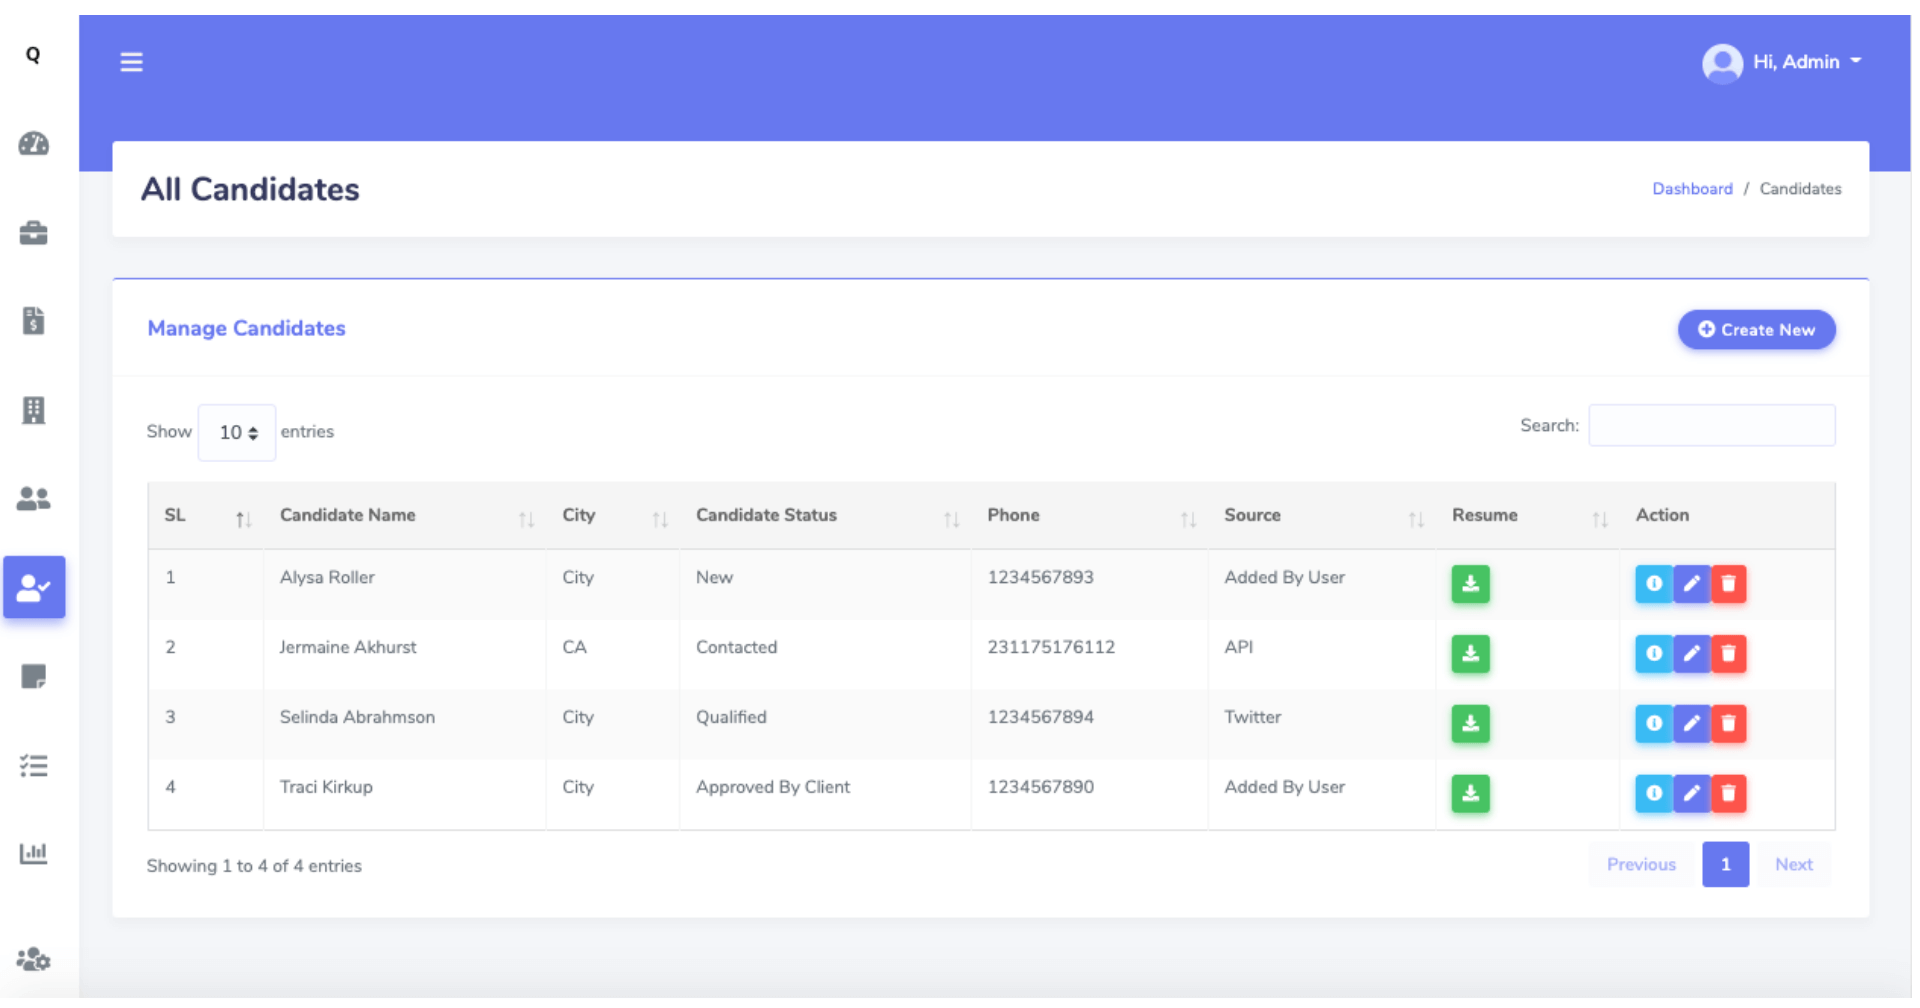The image size is (1920, 1008).
Task: Download Jermaine Akhurst's resume
Action: tap(1469, 655)
